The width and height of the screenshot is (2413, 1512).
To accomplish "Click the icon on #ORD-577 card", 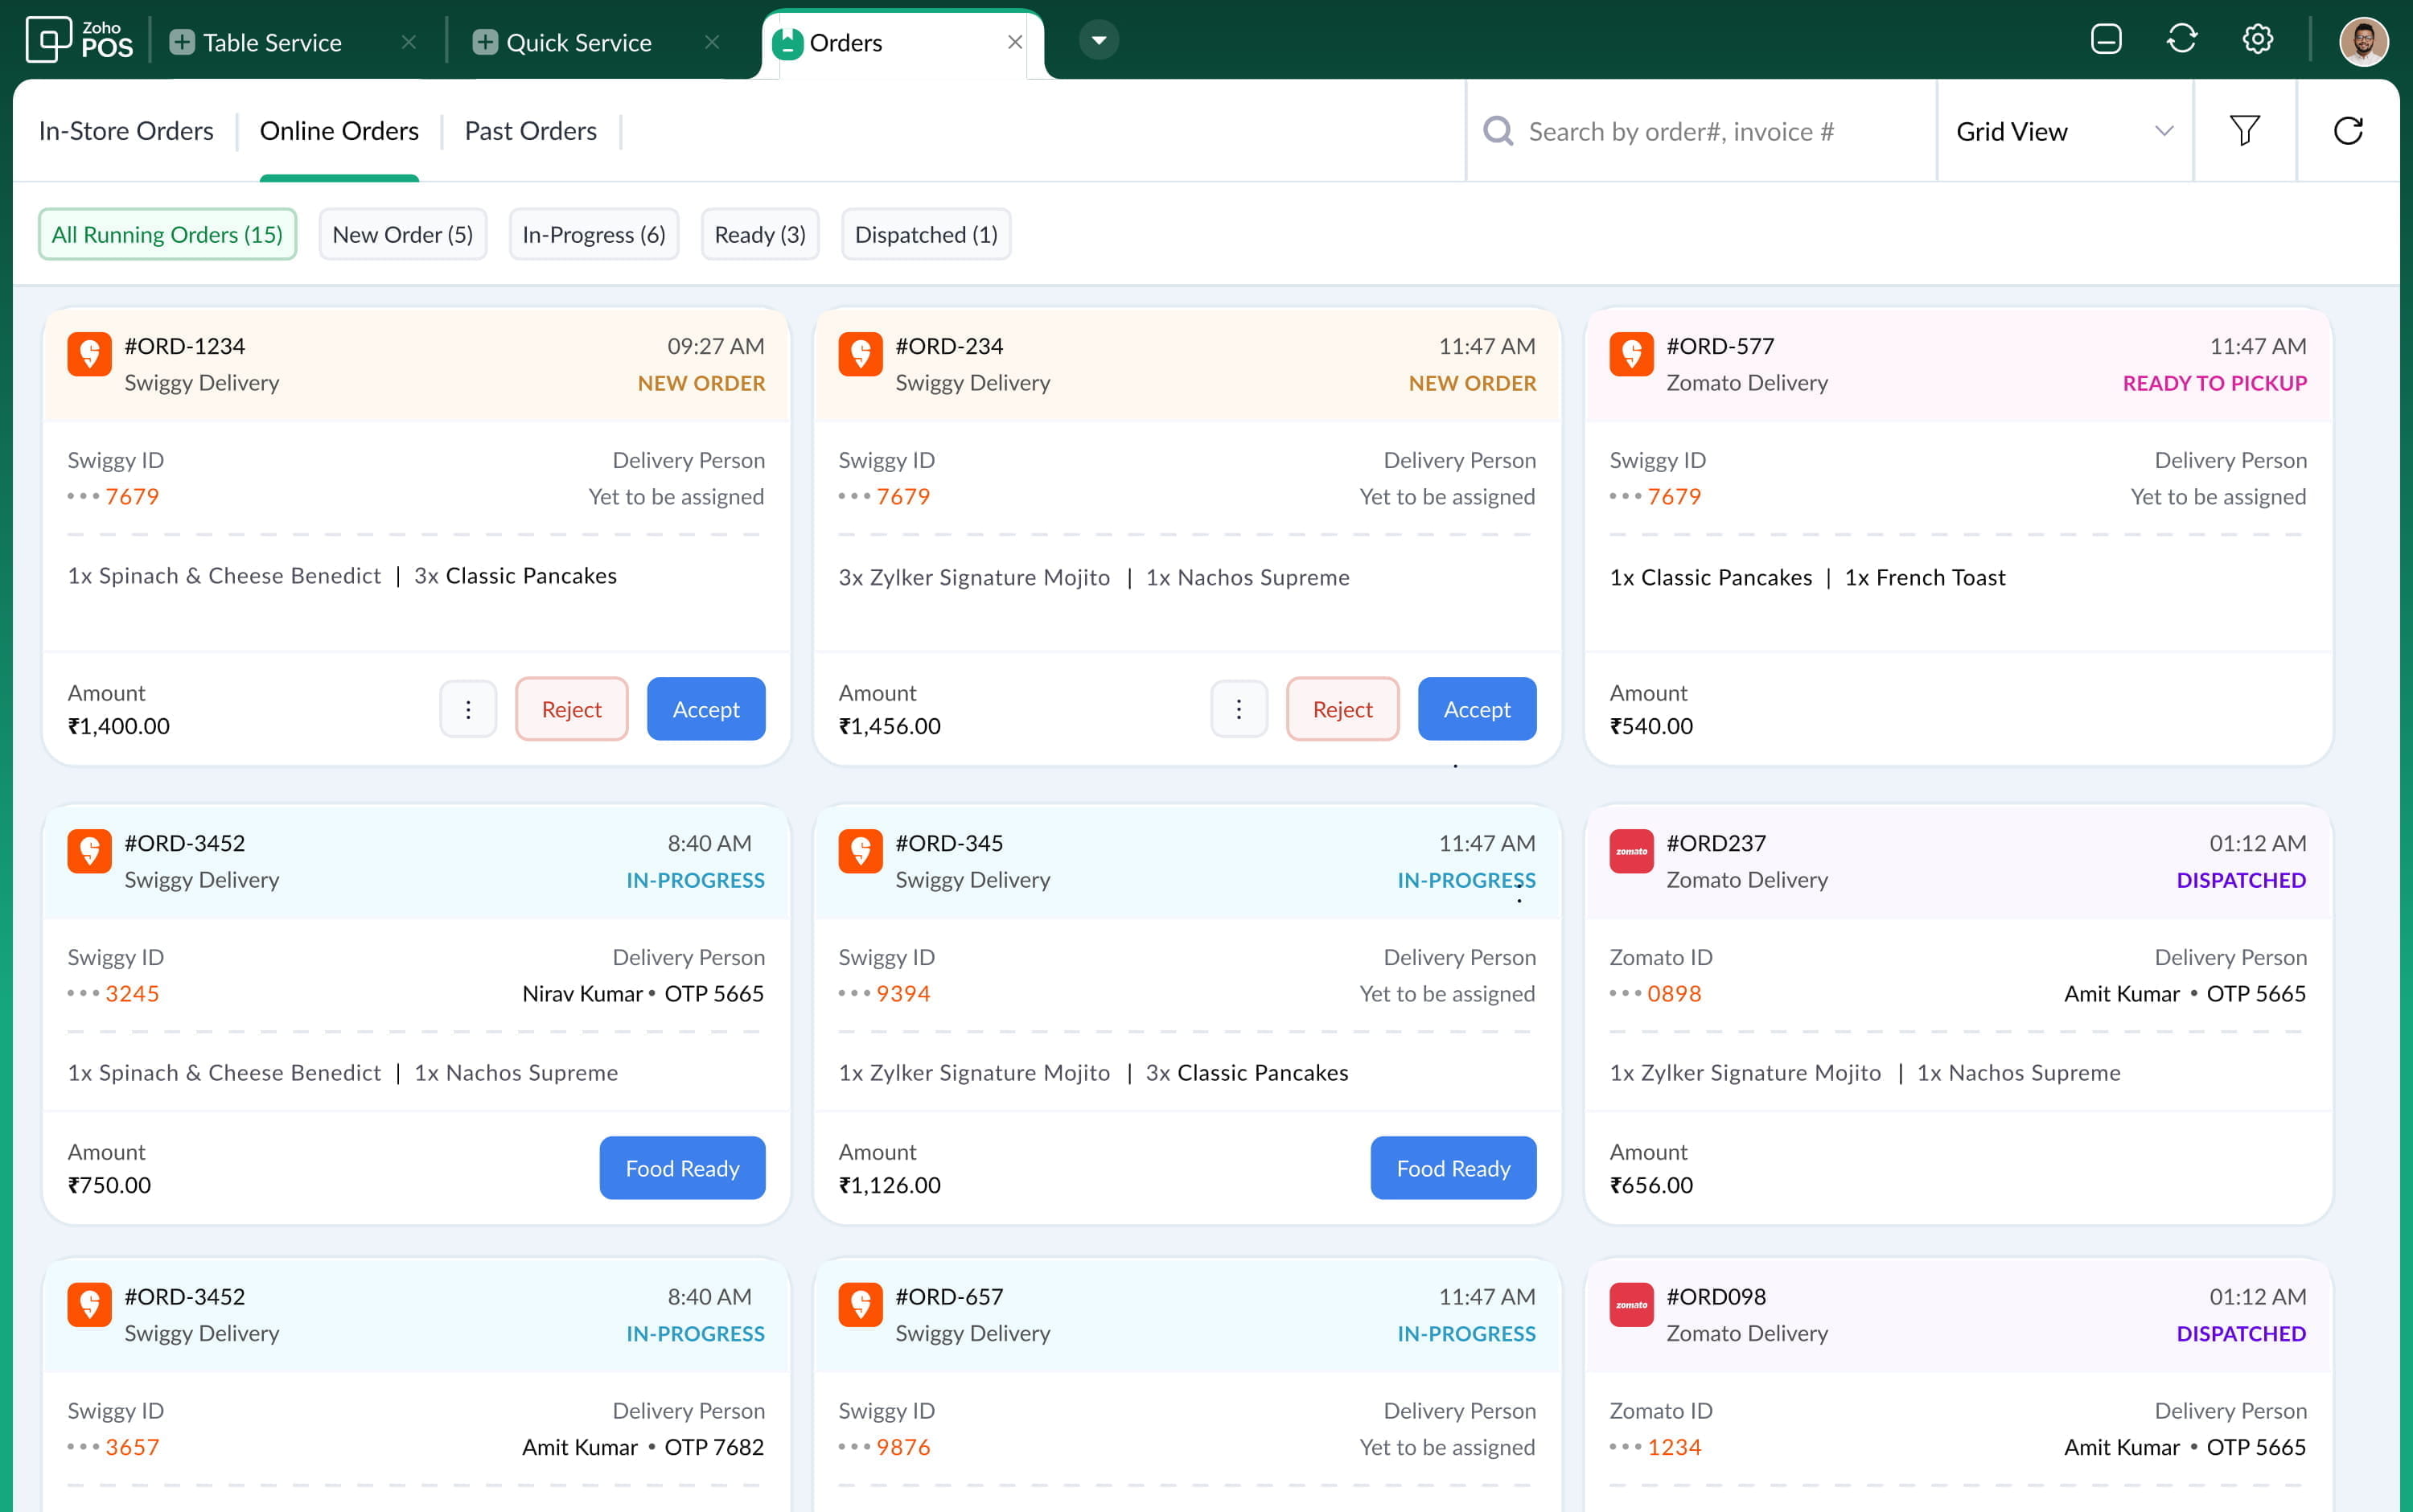I will [x=1631, y=354].
